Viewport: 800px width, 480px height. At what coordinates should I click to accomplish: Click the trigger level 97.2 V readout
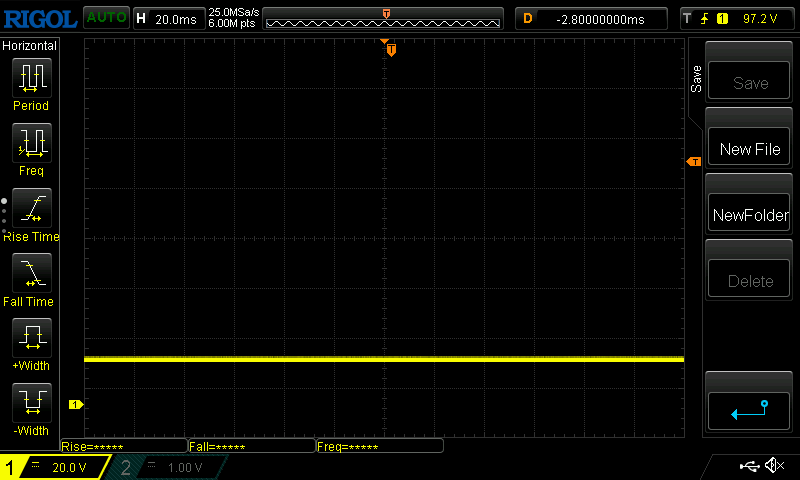(x=760, y=19)
